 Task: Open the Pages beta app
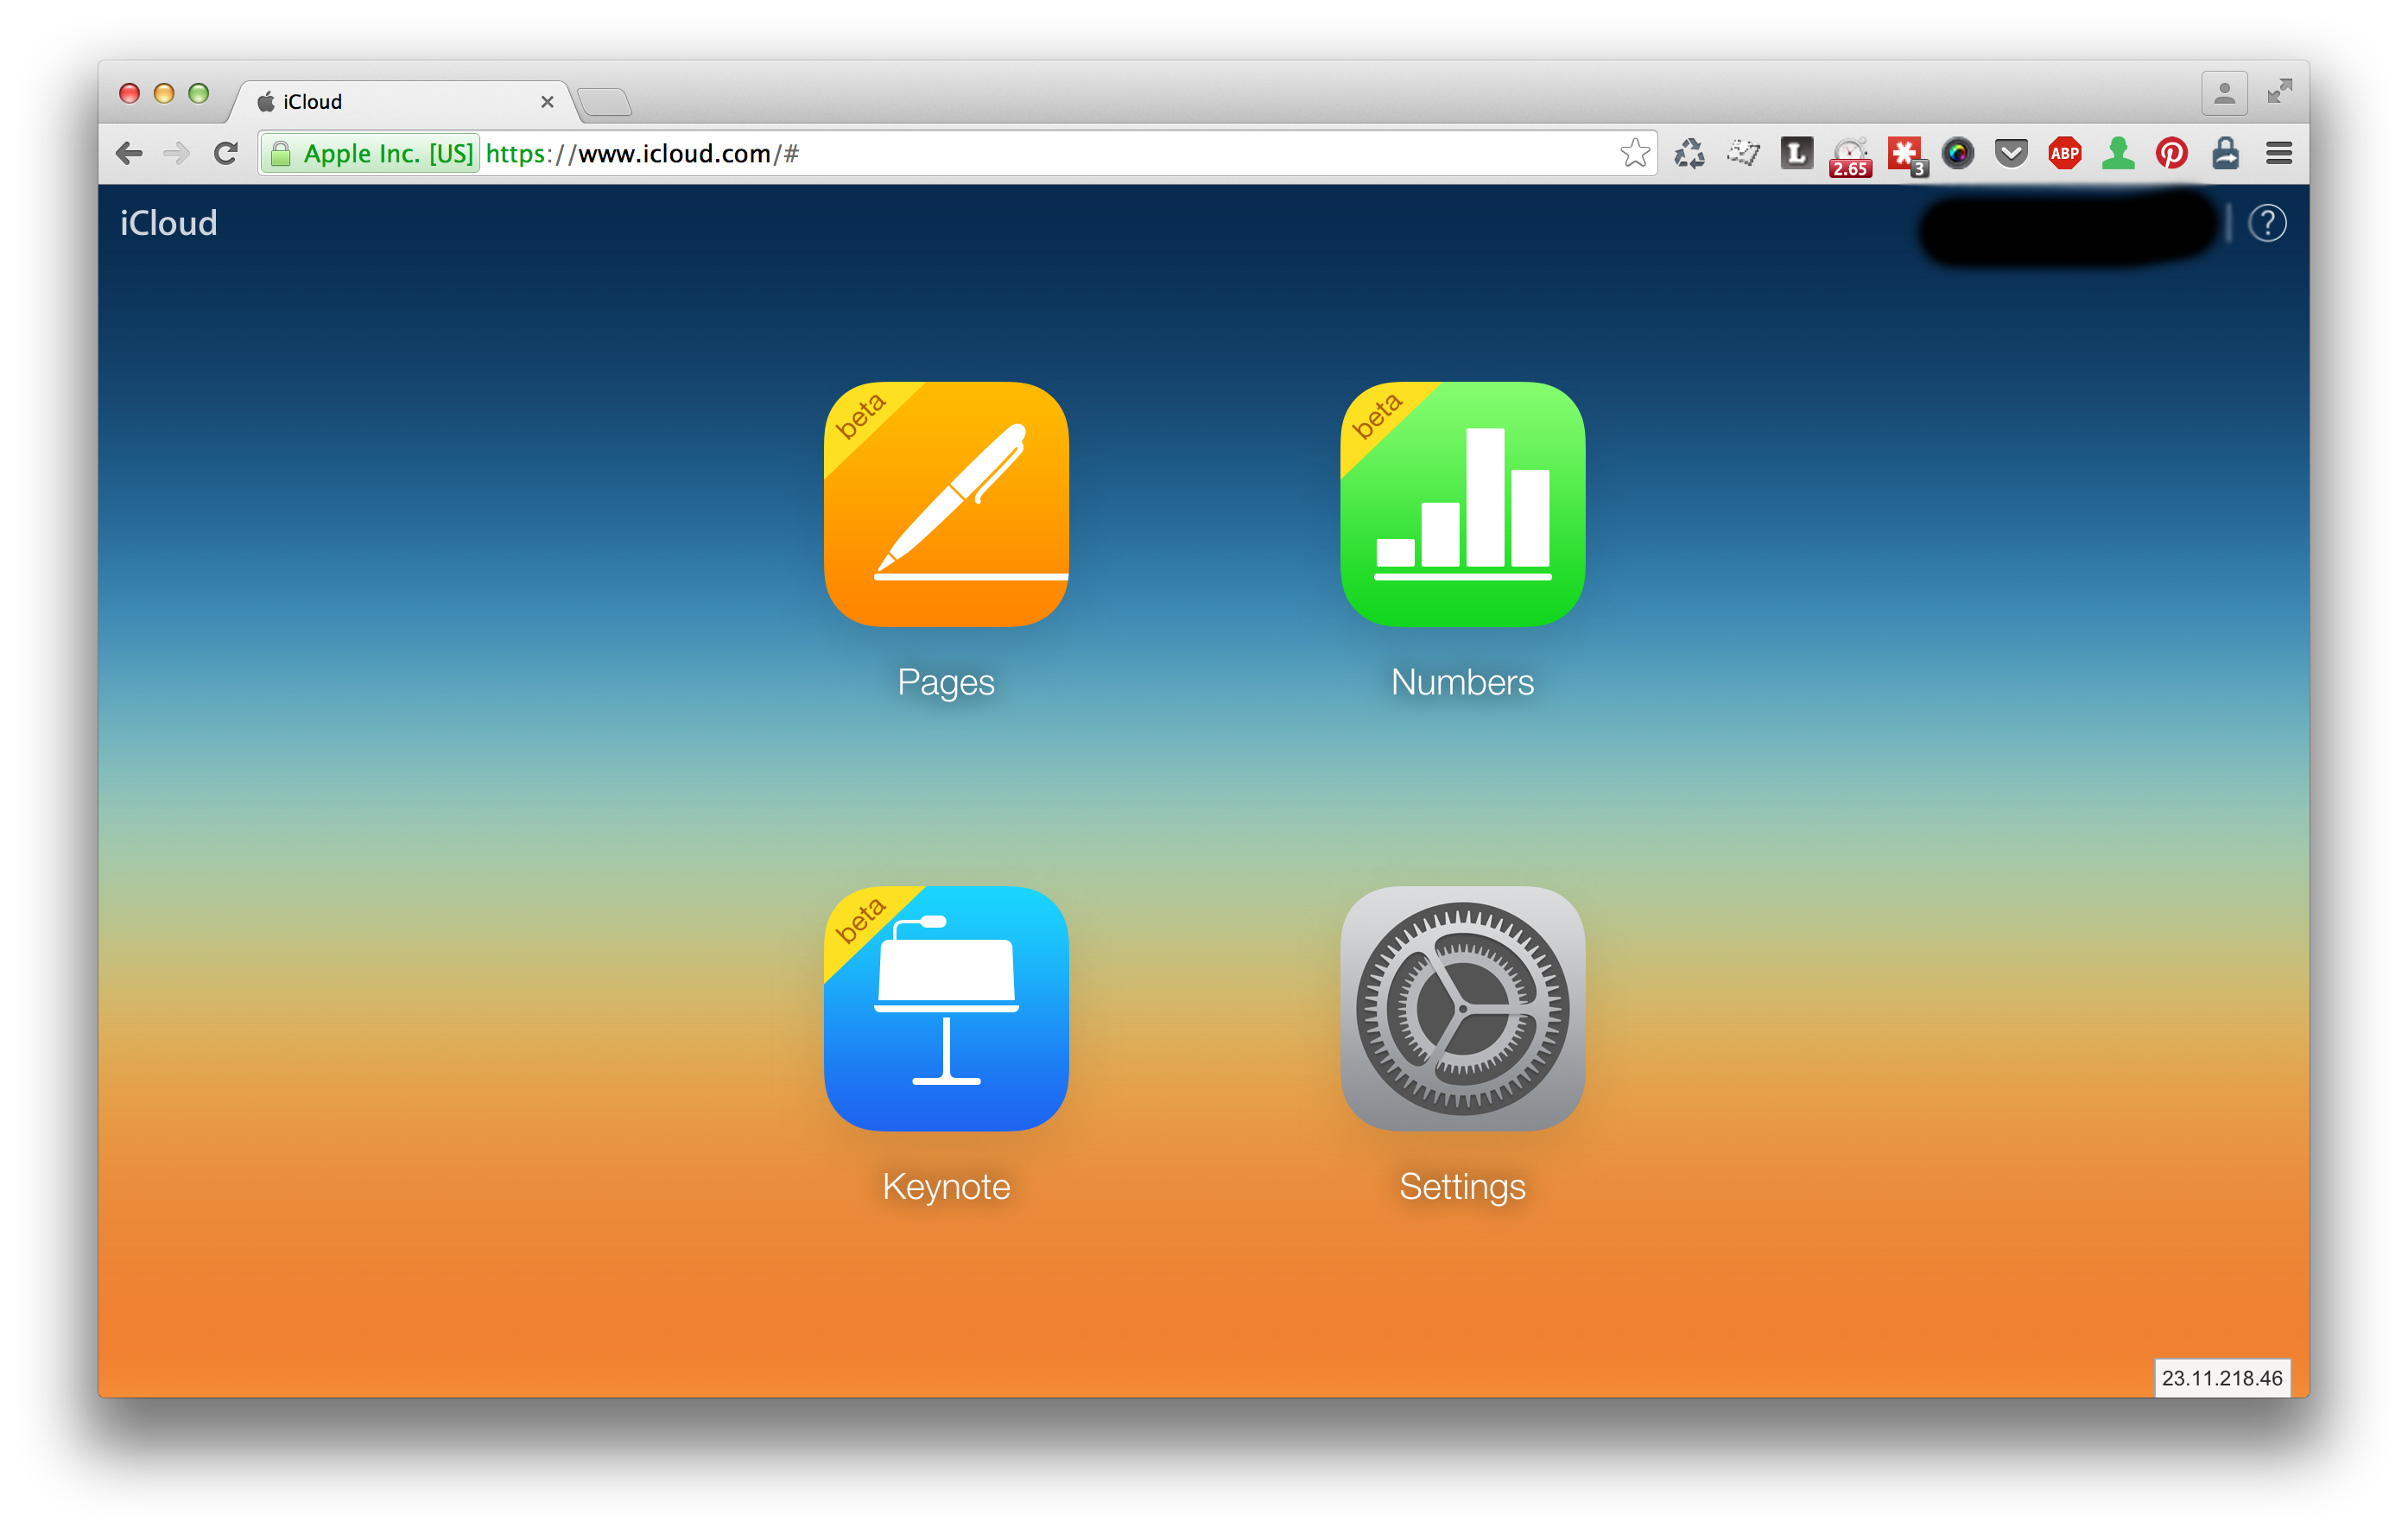coord(945,504)
